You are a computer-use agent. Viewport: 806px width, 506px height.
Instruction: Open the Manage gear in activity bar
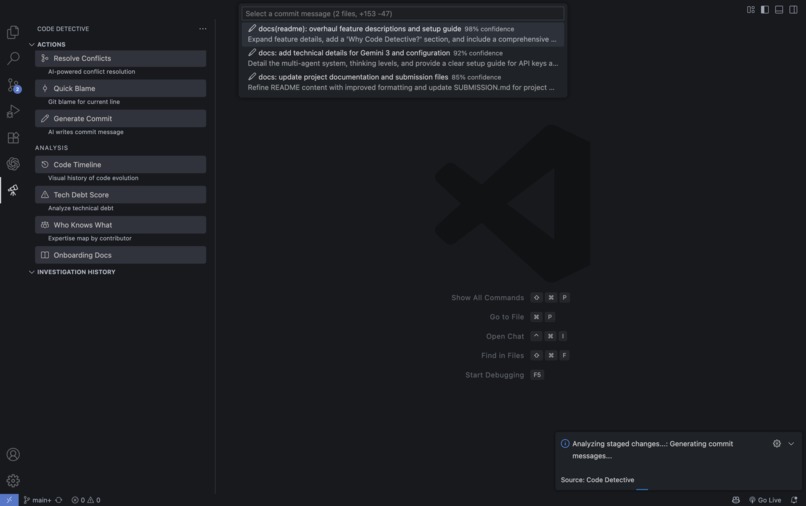(13, 480)
